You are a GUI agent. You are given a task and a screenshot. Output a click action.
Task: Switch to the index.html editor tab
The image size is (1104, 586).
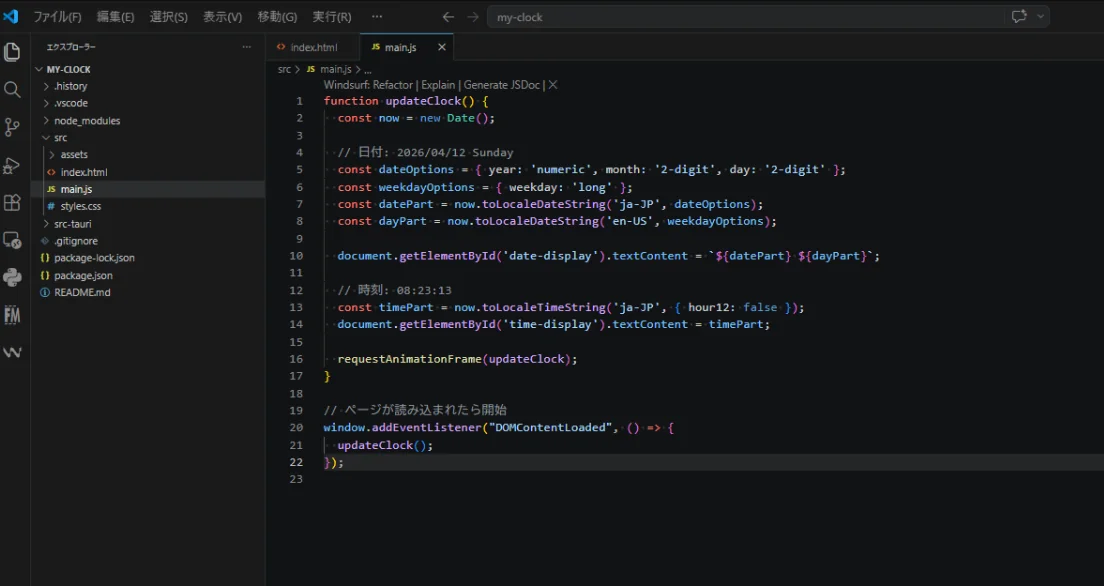313,47
